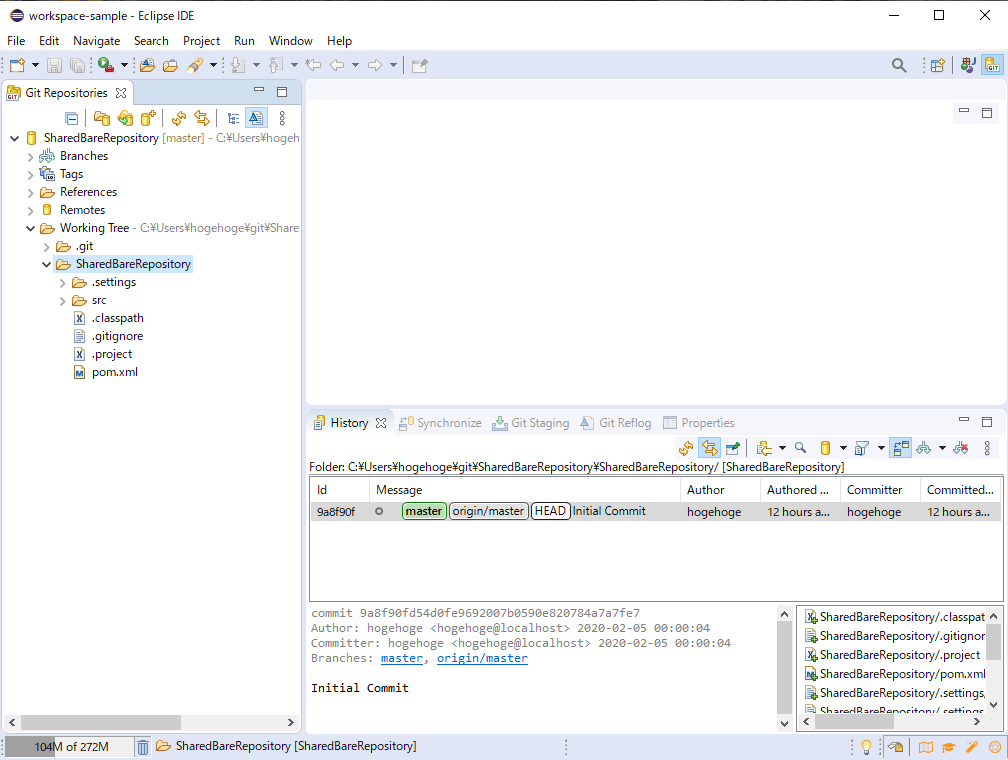Toggle branch layout display in Git Repositories

point(233,118)
